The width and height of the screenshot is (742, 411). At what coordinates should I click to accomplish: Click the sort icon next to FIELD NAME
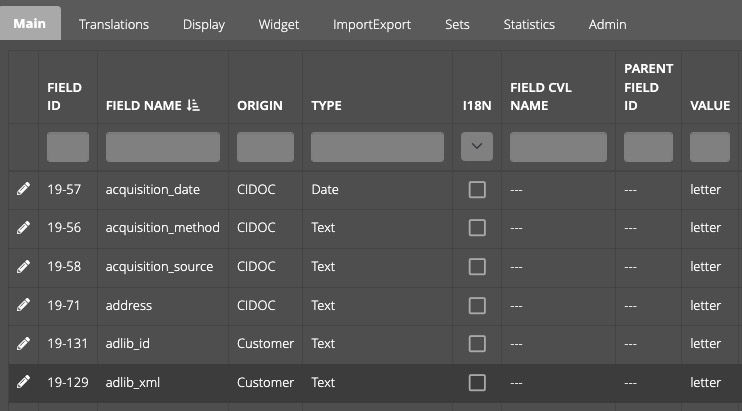[x=193, y=105]
